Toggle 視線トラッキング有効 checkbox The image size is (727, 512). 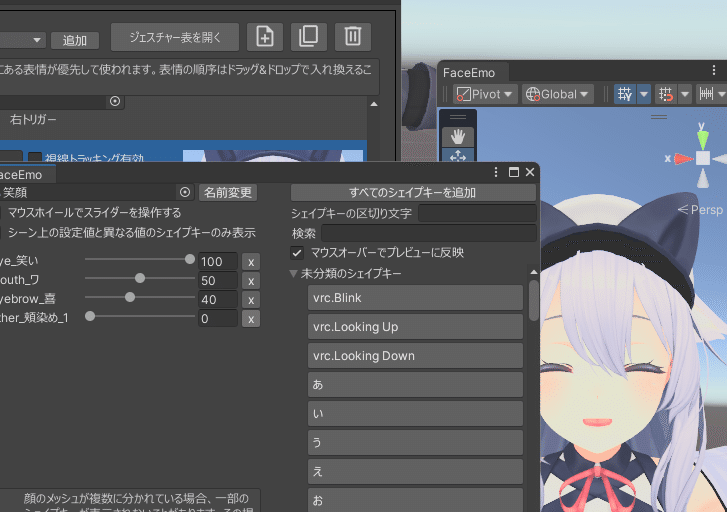coord(35,158)
